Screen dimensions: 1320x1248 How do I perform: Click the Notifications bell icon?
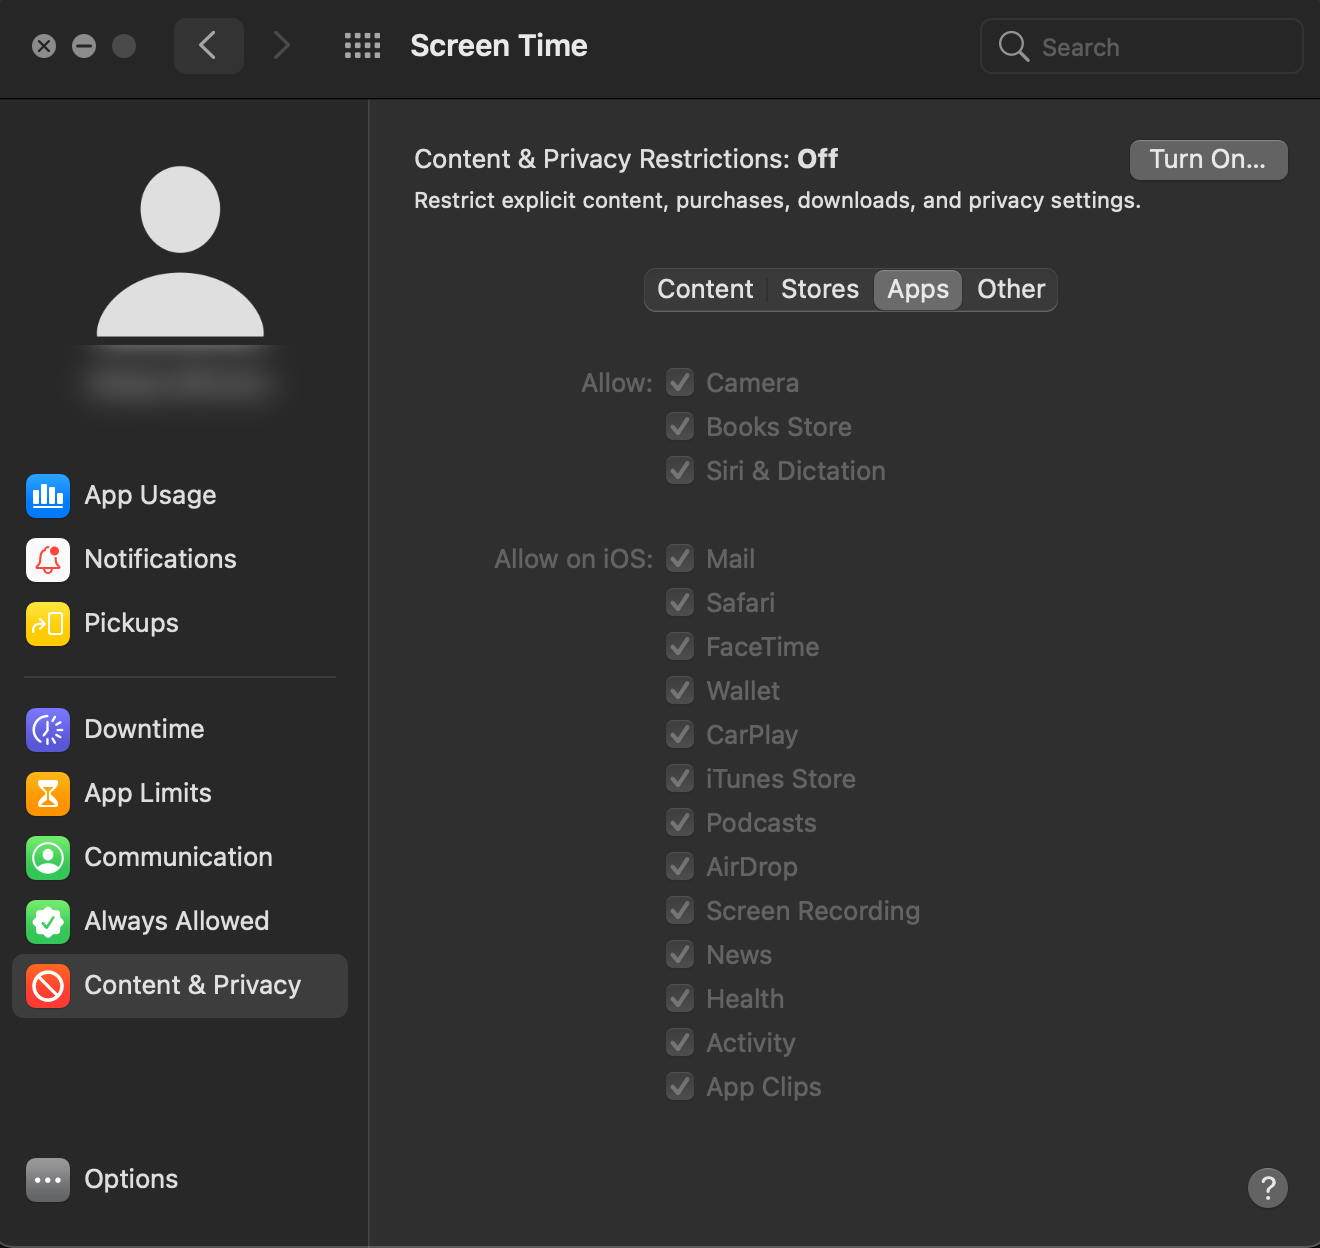[x=48, y=560]
